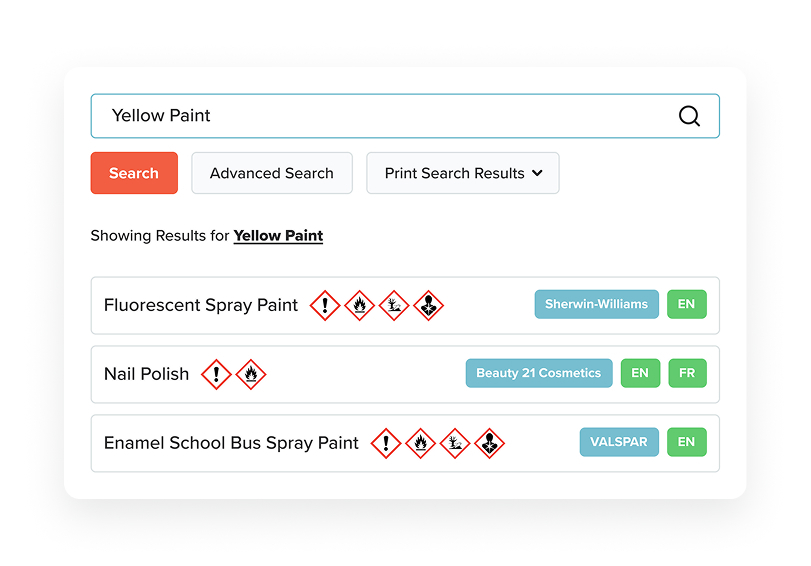The height and width of the screenshot is (566, 811).
Task: Click environmental hazard icon for Enamel School Bus paint
Action: pyautogui.click(x=455, y=443)
